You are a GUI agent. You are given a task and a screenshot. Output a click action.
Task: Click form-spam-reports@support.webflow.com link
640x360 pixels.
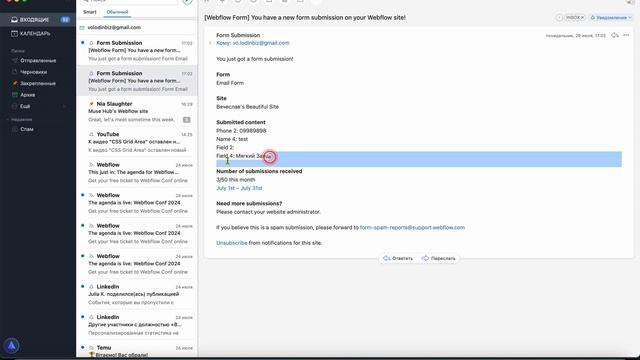pos(412,227)
